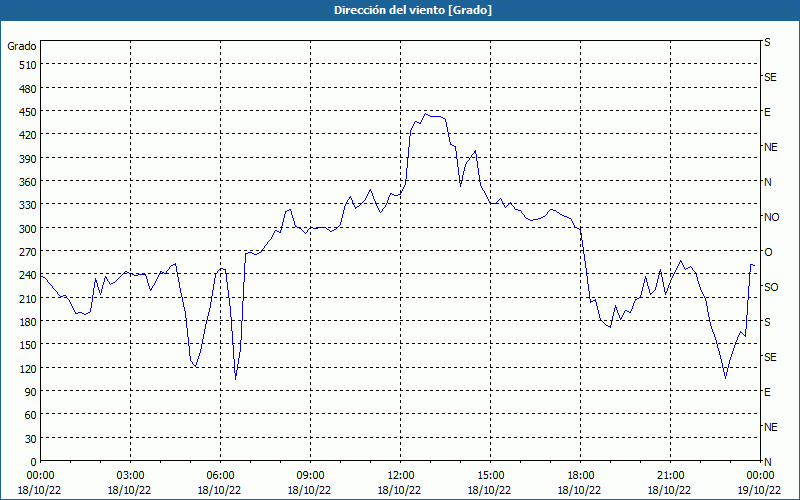Screen dimensions: 800x500
Task: Click the 180 value on the left axis
Action: 29,322
